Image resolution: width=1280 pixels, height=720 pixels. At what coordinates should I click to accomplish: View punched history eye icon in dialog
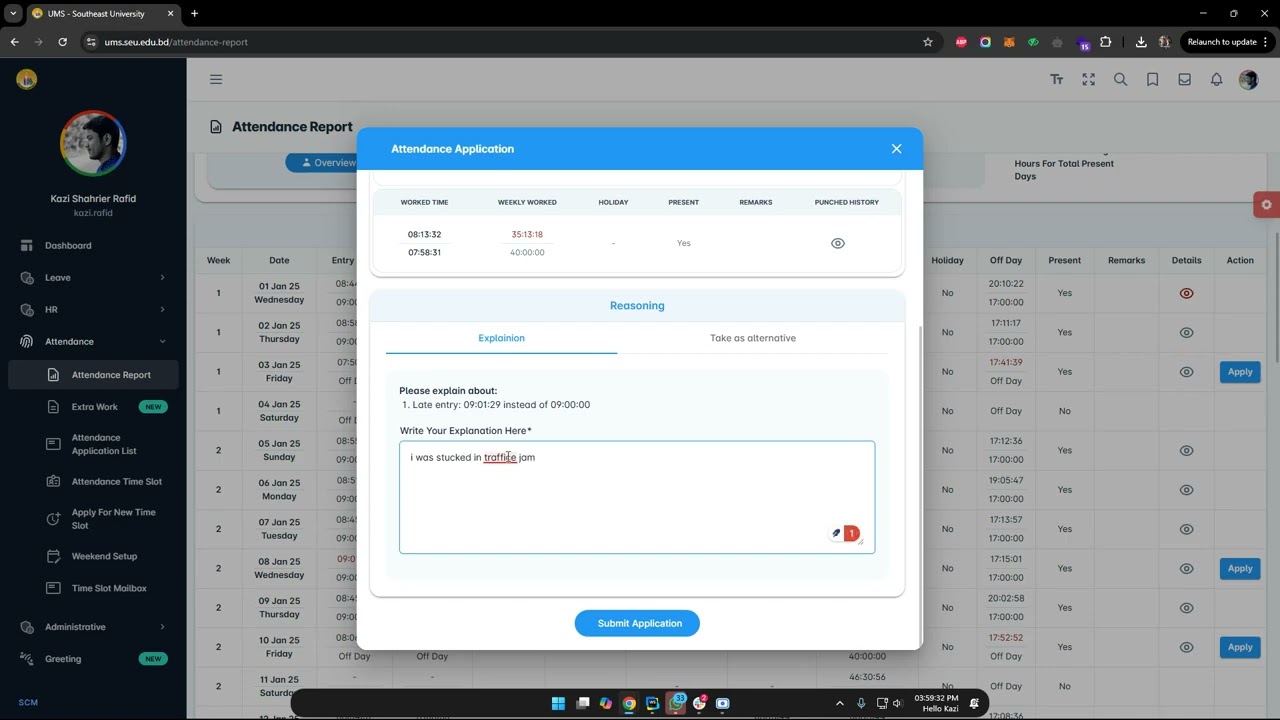pos(838,243)
